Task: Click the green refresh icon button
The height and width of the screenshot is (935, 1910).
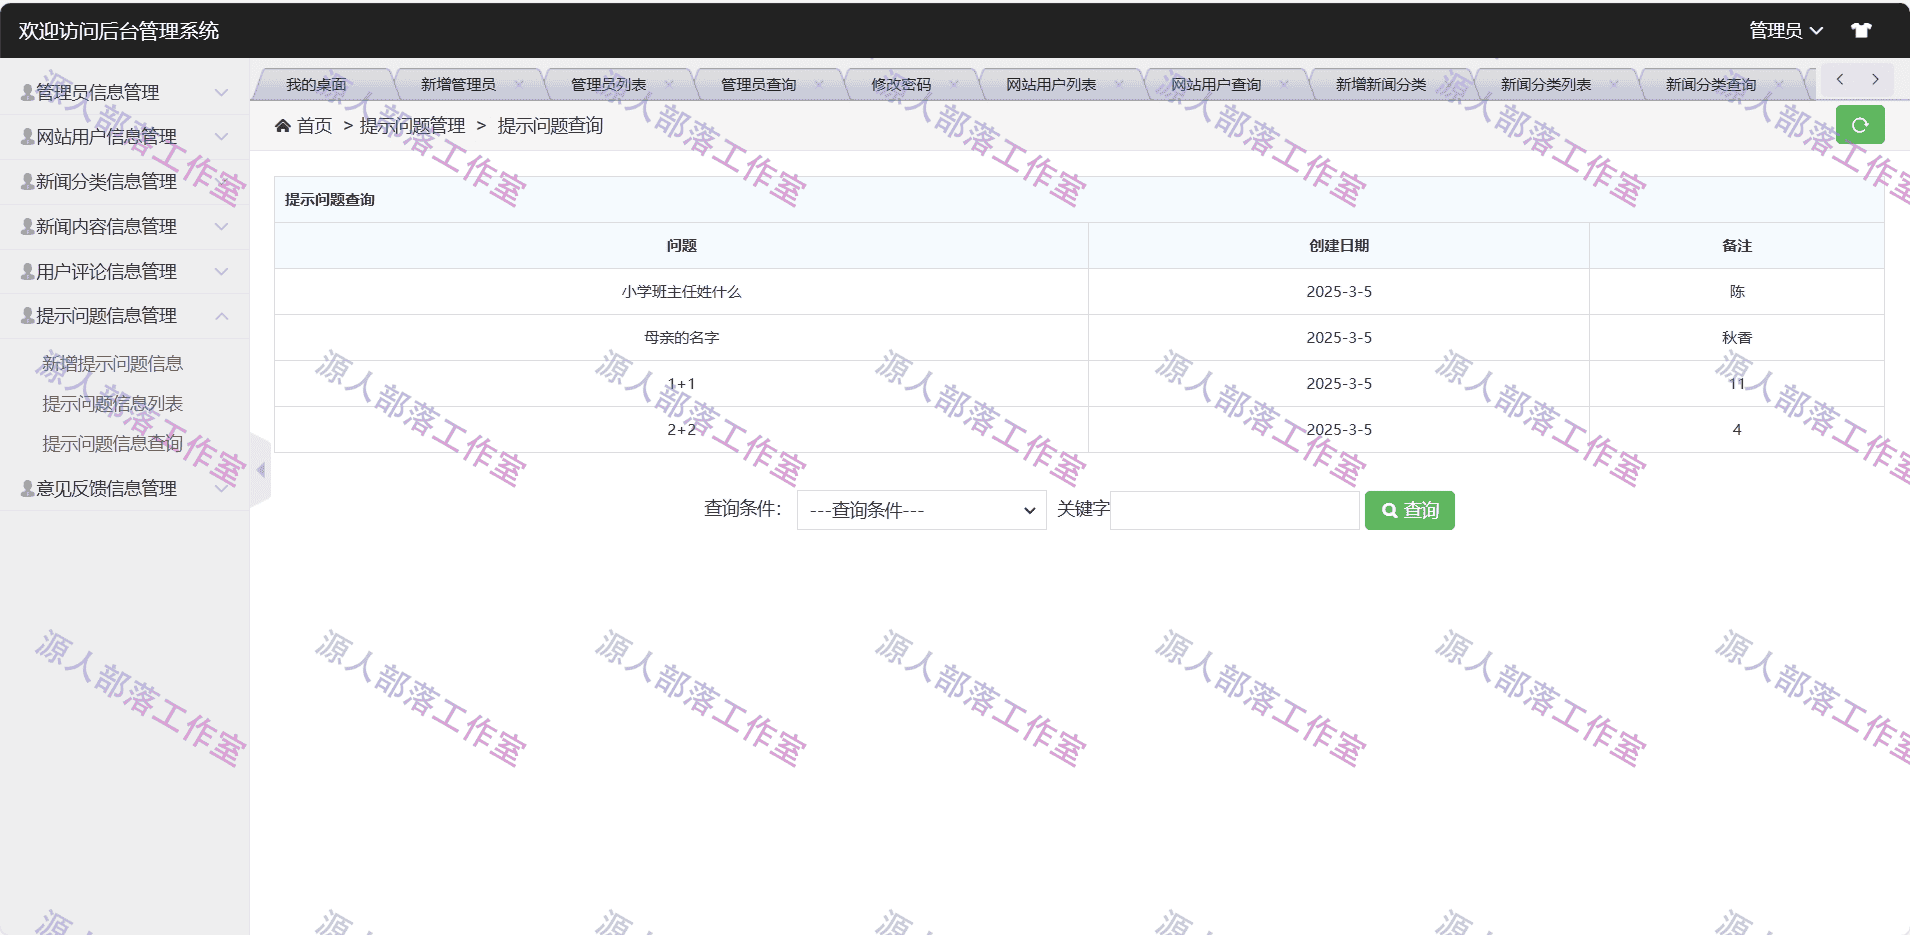Action: 1860,125
